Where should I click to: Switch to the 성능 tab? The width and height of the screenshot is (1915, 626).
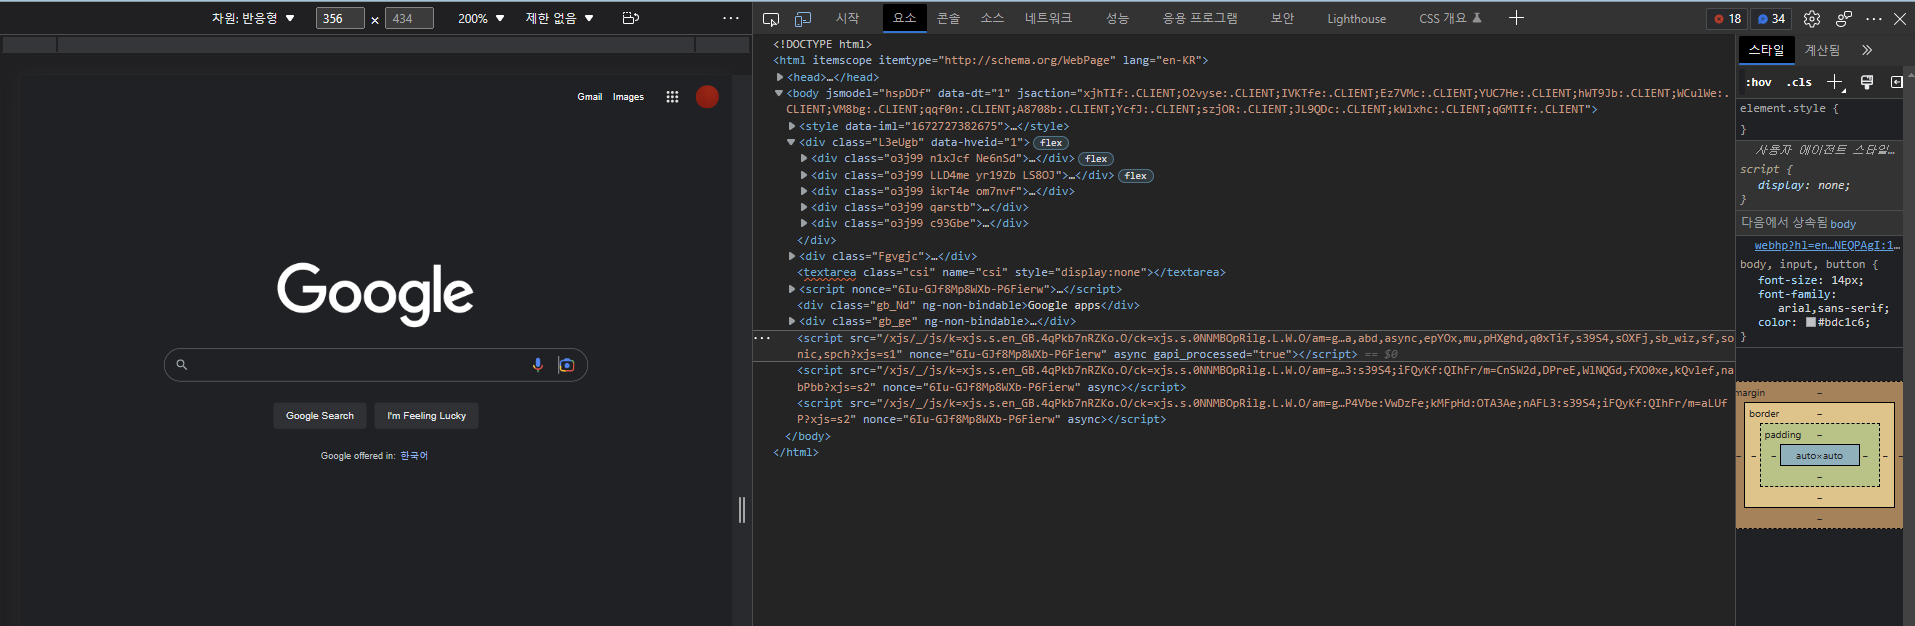pyautogui.click(x=1117, y=18)
